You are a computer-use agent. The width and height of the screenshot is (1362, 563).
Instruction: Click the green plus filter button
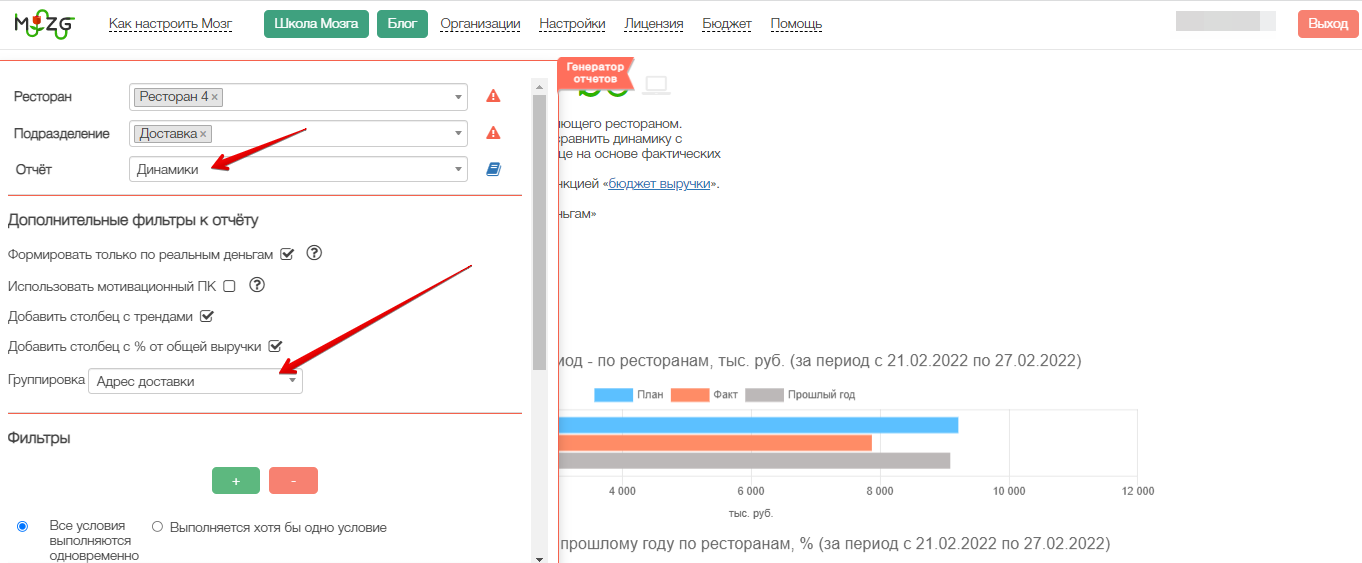click(236, 481)
